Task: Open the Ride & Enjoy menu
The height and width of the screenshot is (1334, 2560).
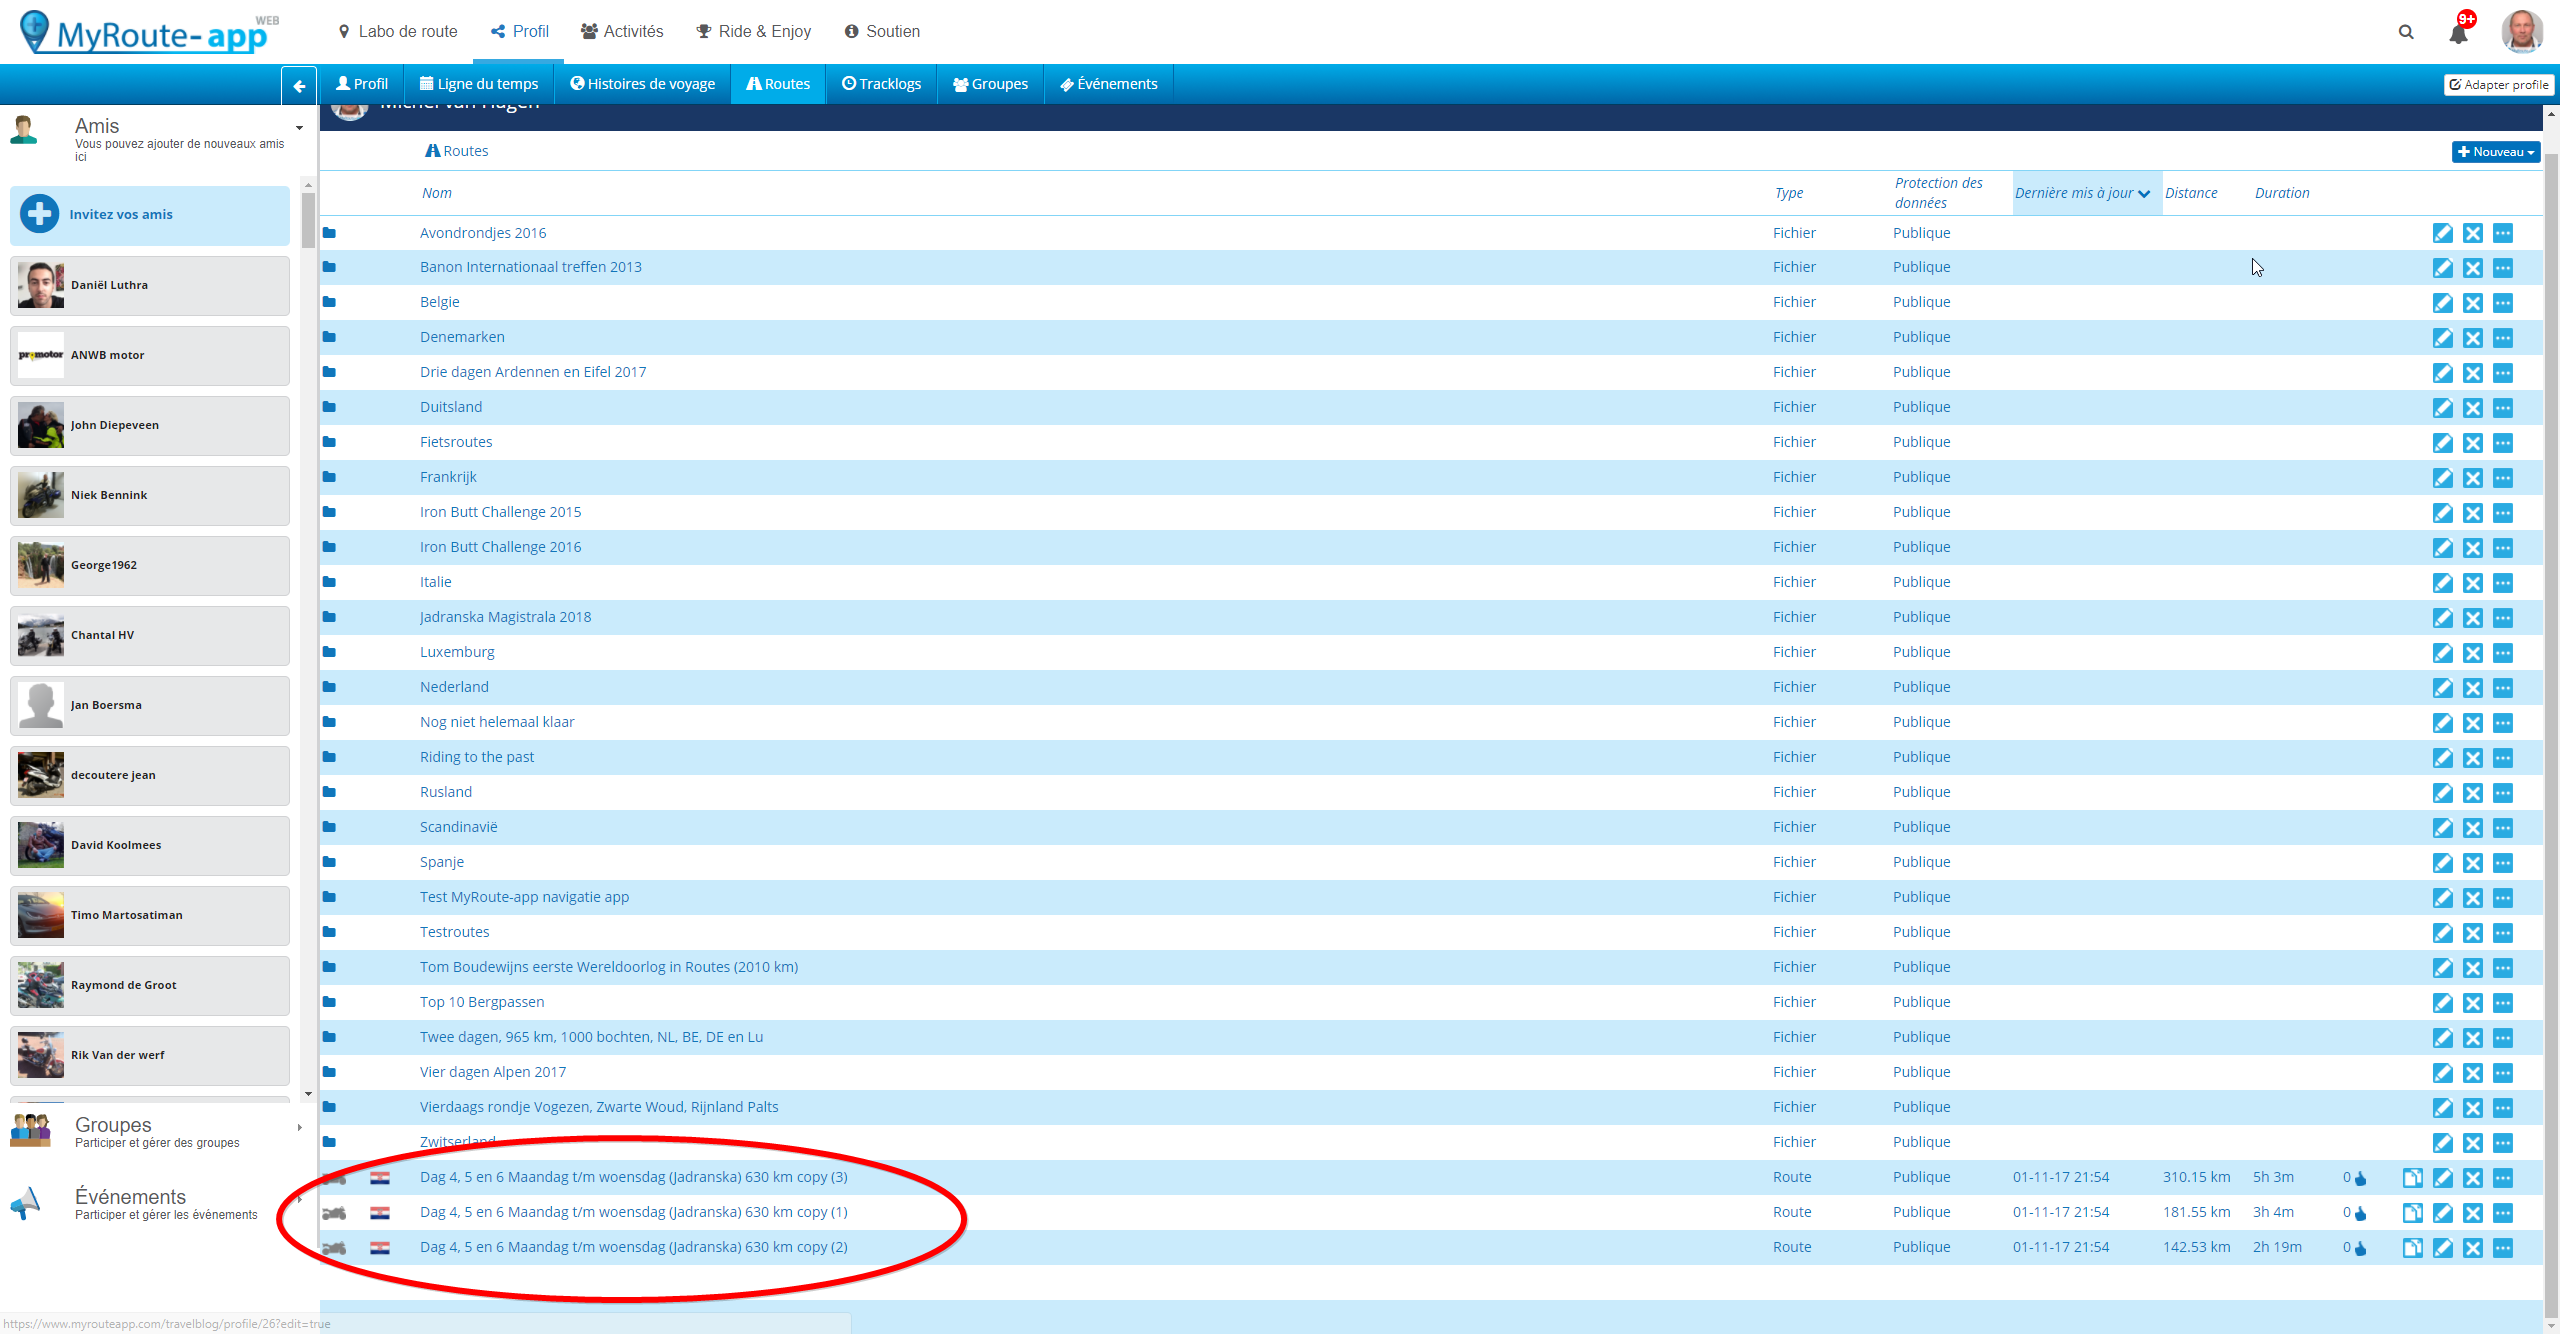Action: [x=753, y=32]
